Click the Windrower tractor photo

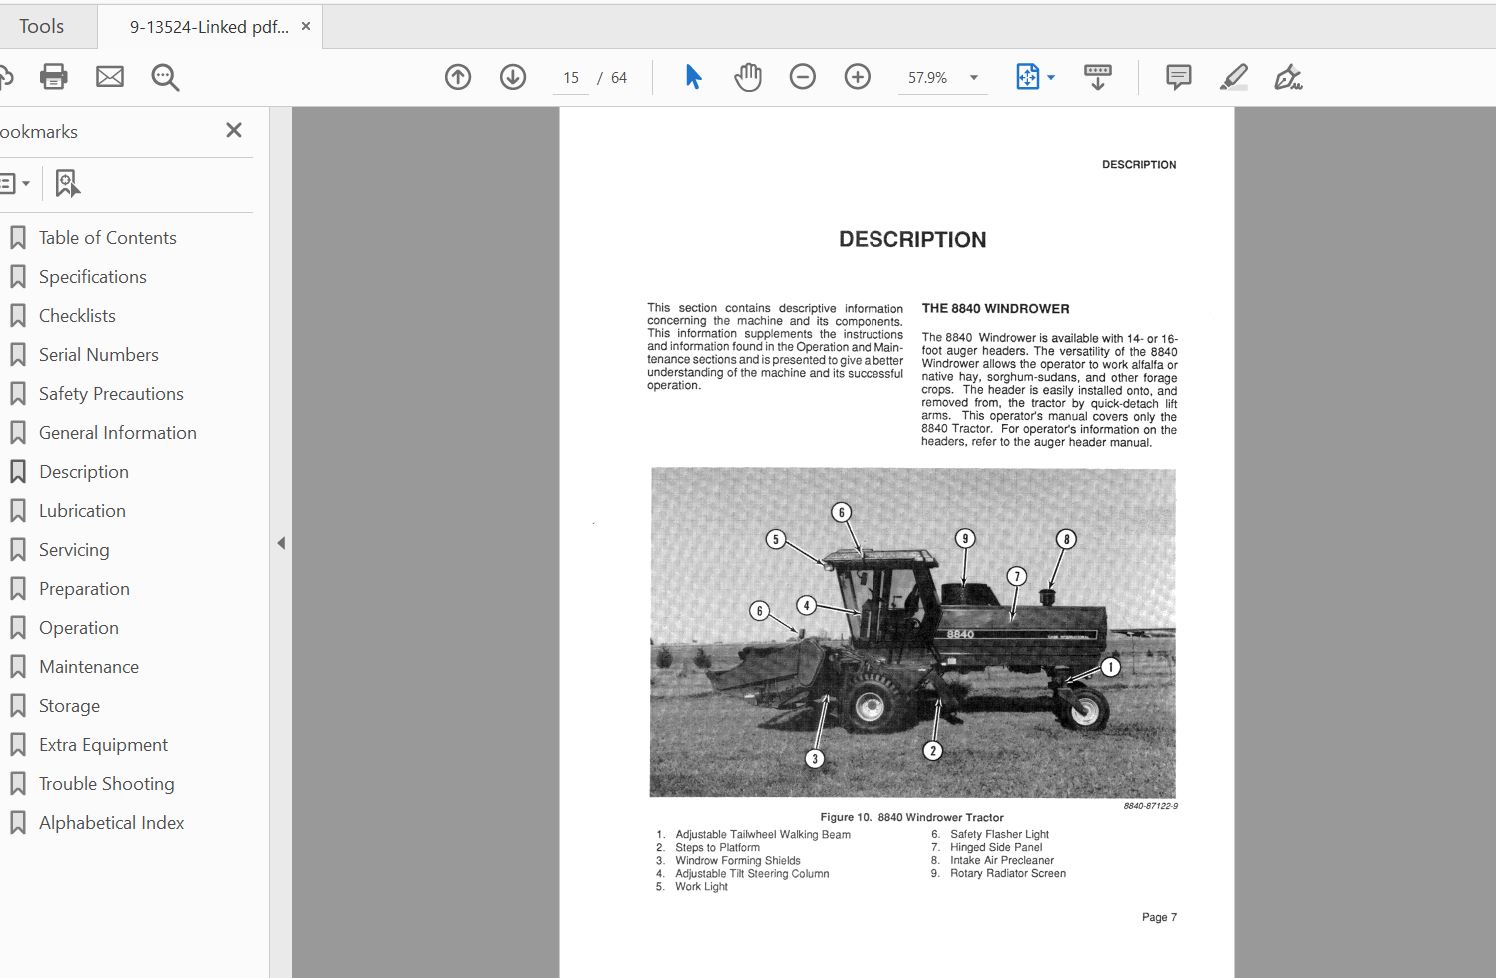pos(913,632)
